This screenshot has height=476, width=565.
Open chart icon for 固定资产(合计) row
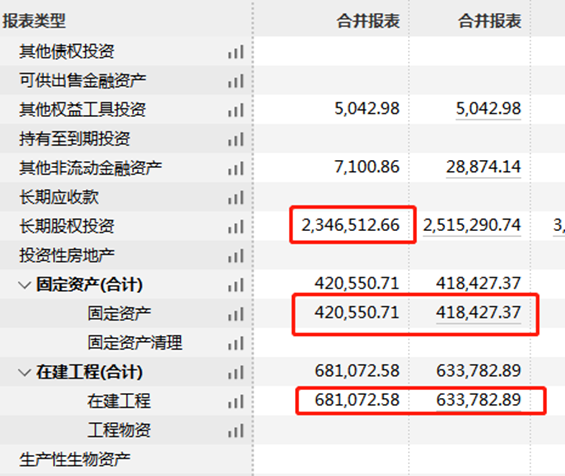236,285
